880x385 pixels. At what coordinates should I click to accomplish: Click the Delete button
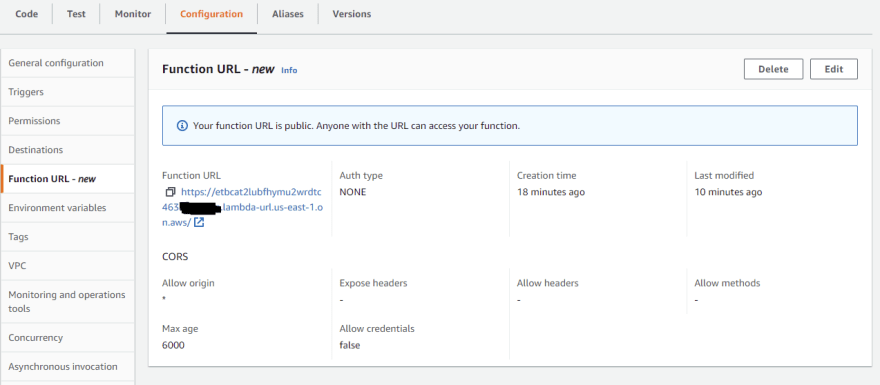click(773, 69)
